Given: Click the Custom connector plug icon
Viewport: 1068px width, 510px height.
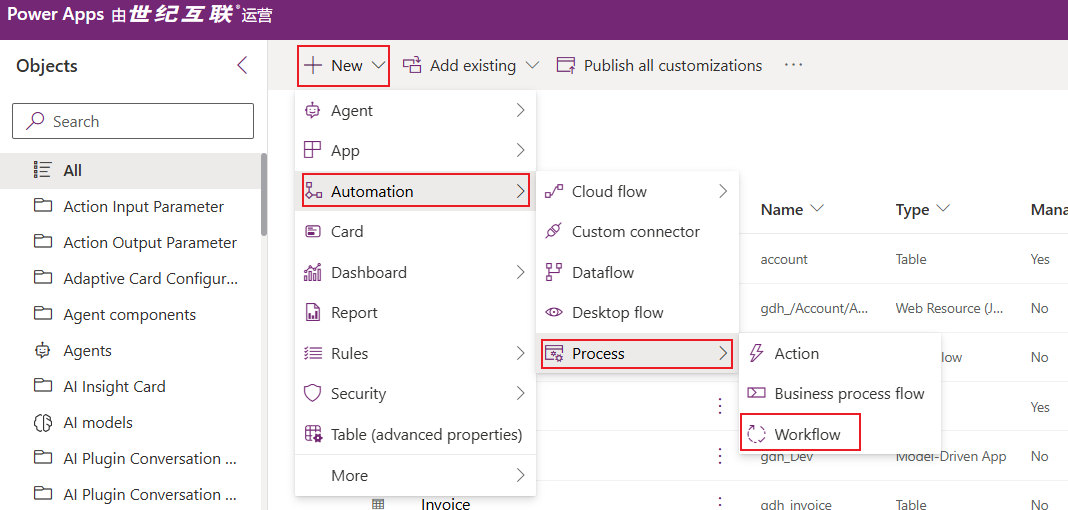Looking at the screenshot, I should 554,232.
